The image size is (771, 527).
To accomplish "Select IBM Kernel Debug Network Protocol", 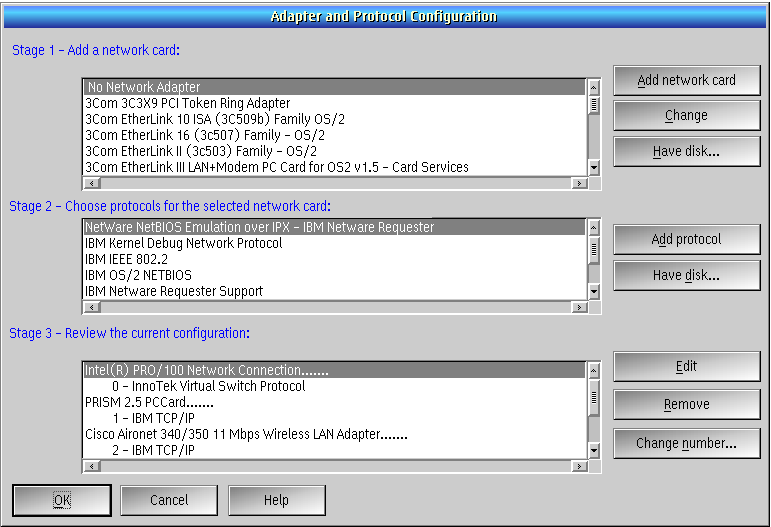I will [x=334, y=243].
